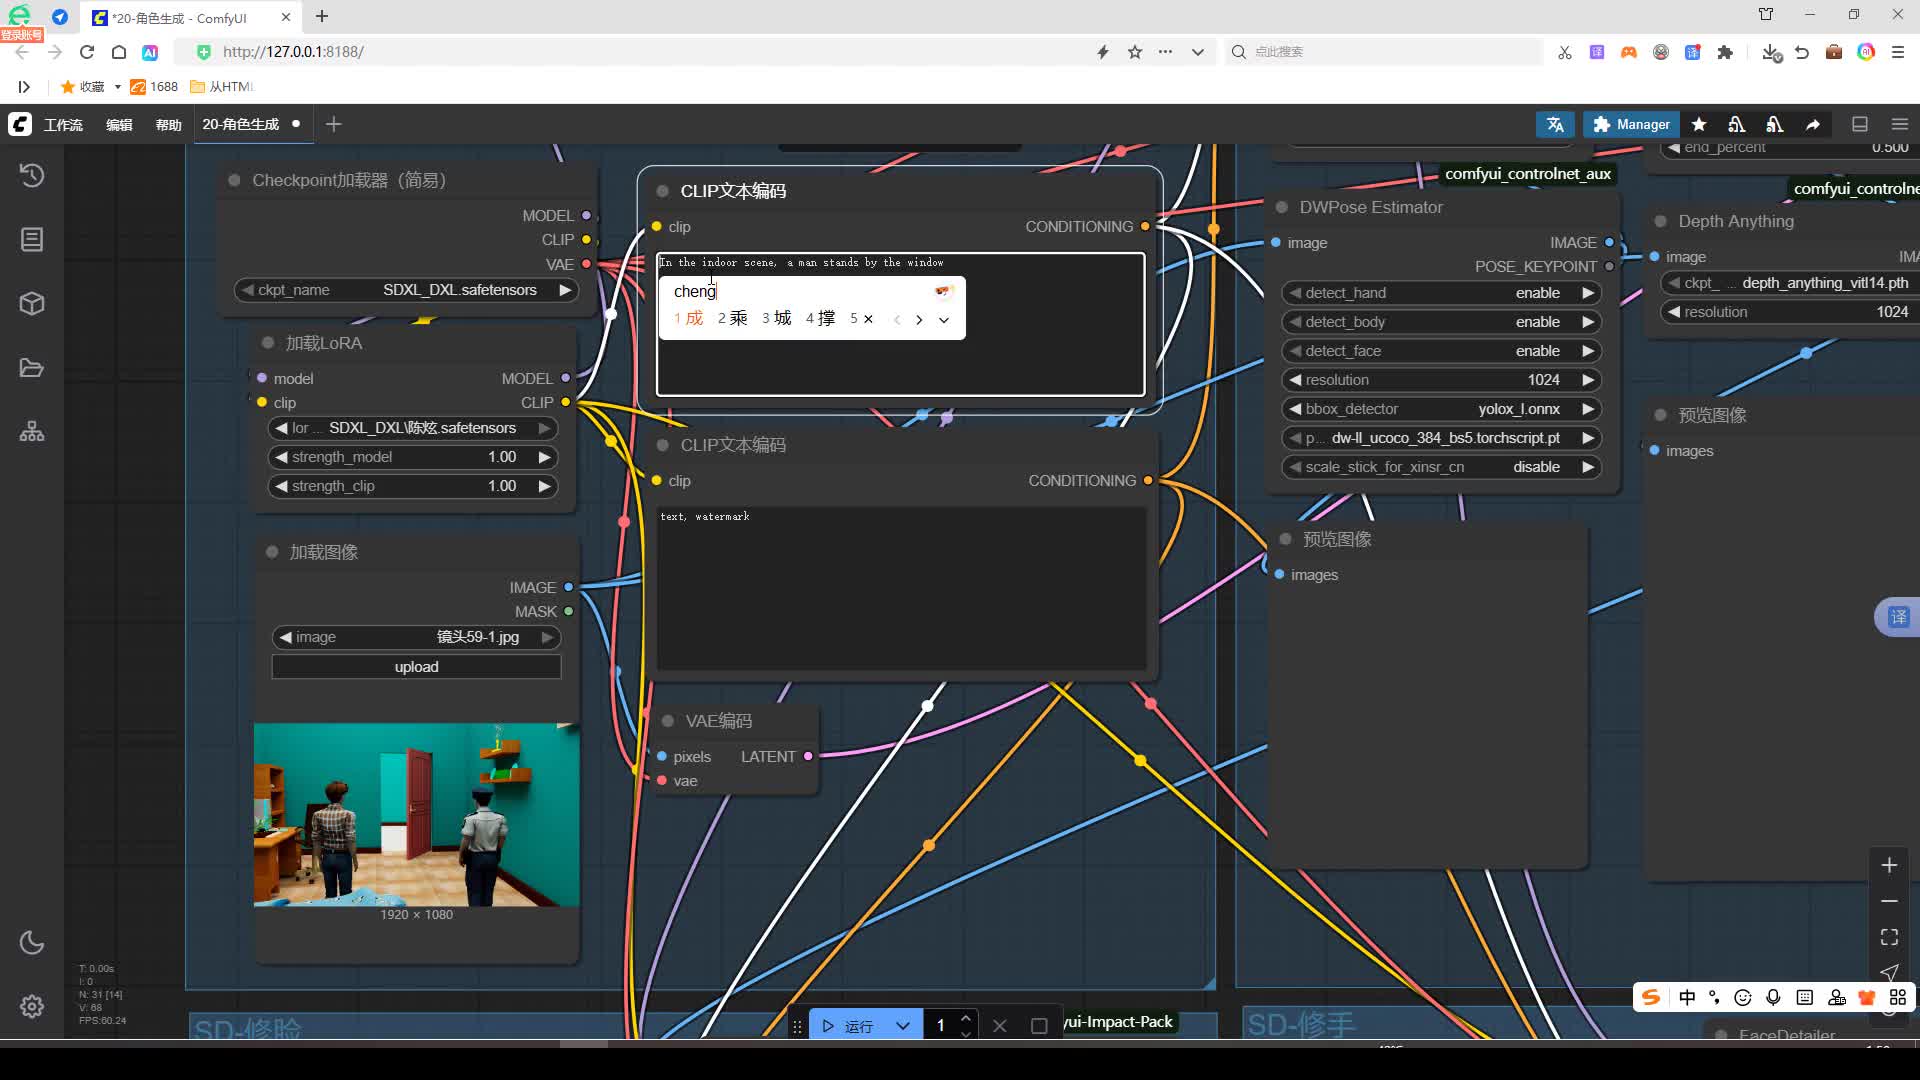Expand the run button dropdown arrow

903,1026
